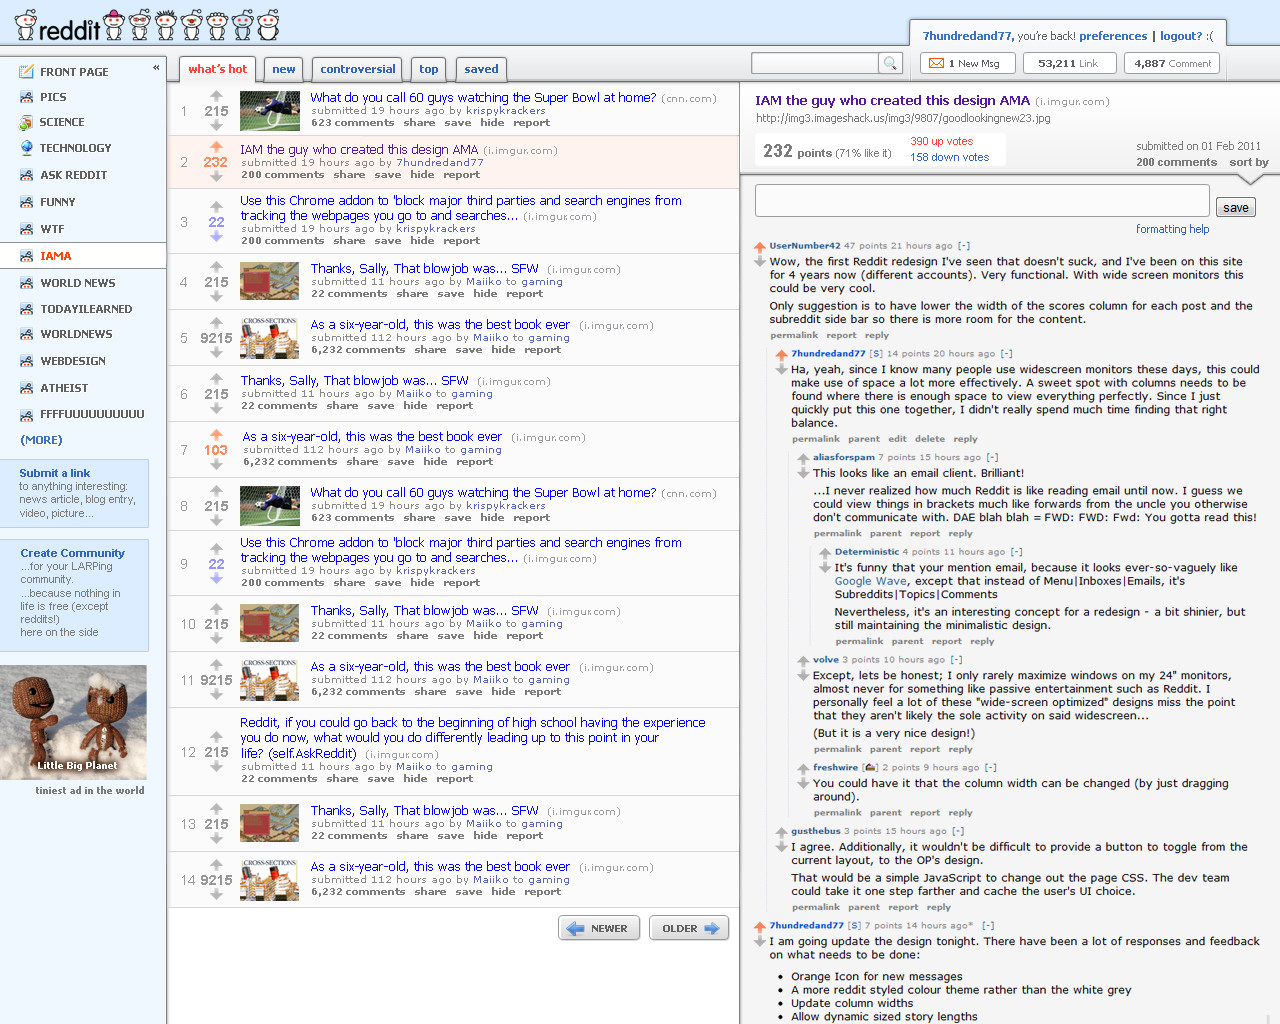This screenshot has height=1024, width=1280.
Task: Upvote post number 1
Action: 216,97
